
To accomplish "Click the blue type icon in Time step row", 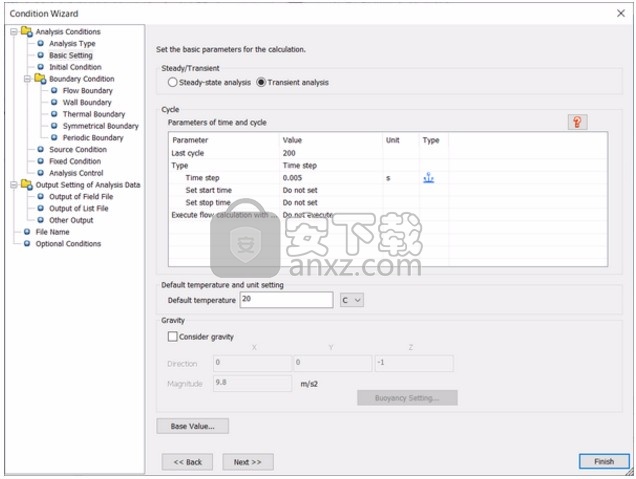I will (428, 178).
